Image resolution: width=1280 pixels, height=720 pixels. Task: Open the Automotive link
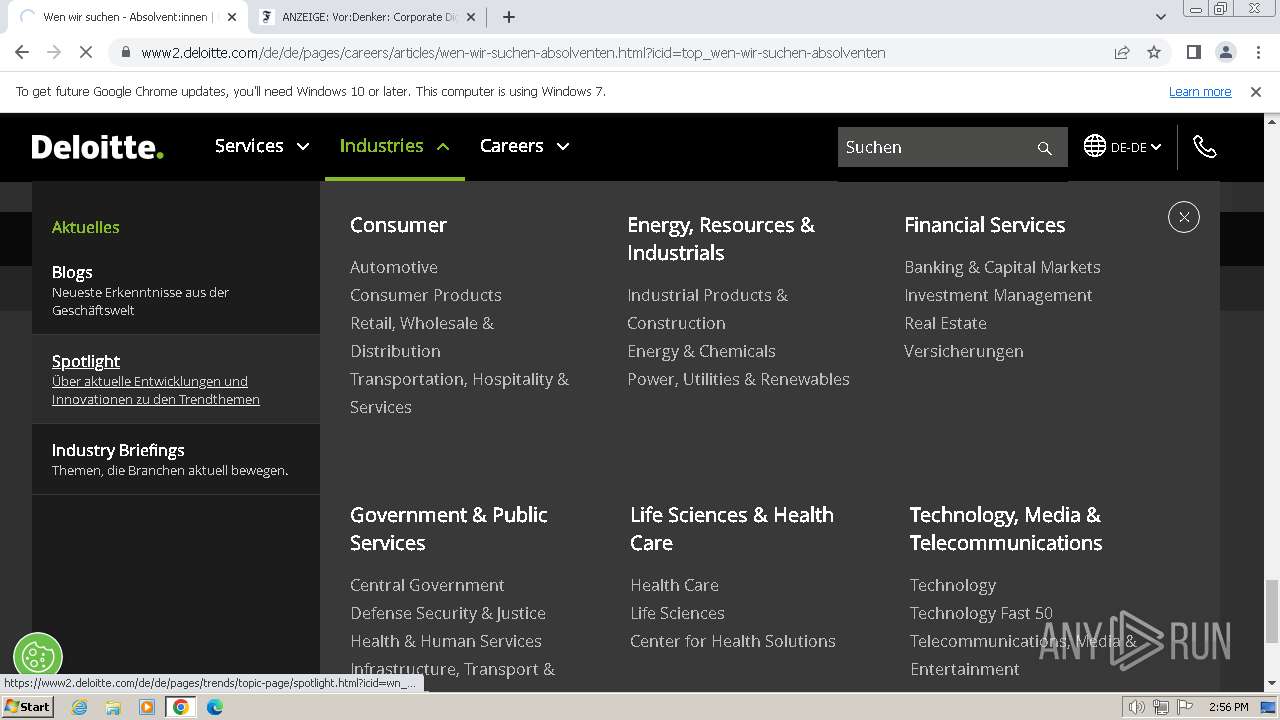pyautogui.click(x=394, y=267)
